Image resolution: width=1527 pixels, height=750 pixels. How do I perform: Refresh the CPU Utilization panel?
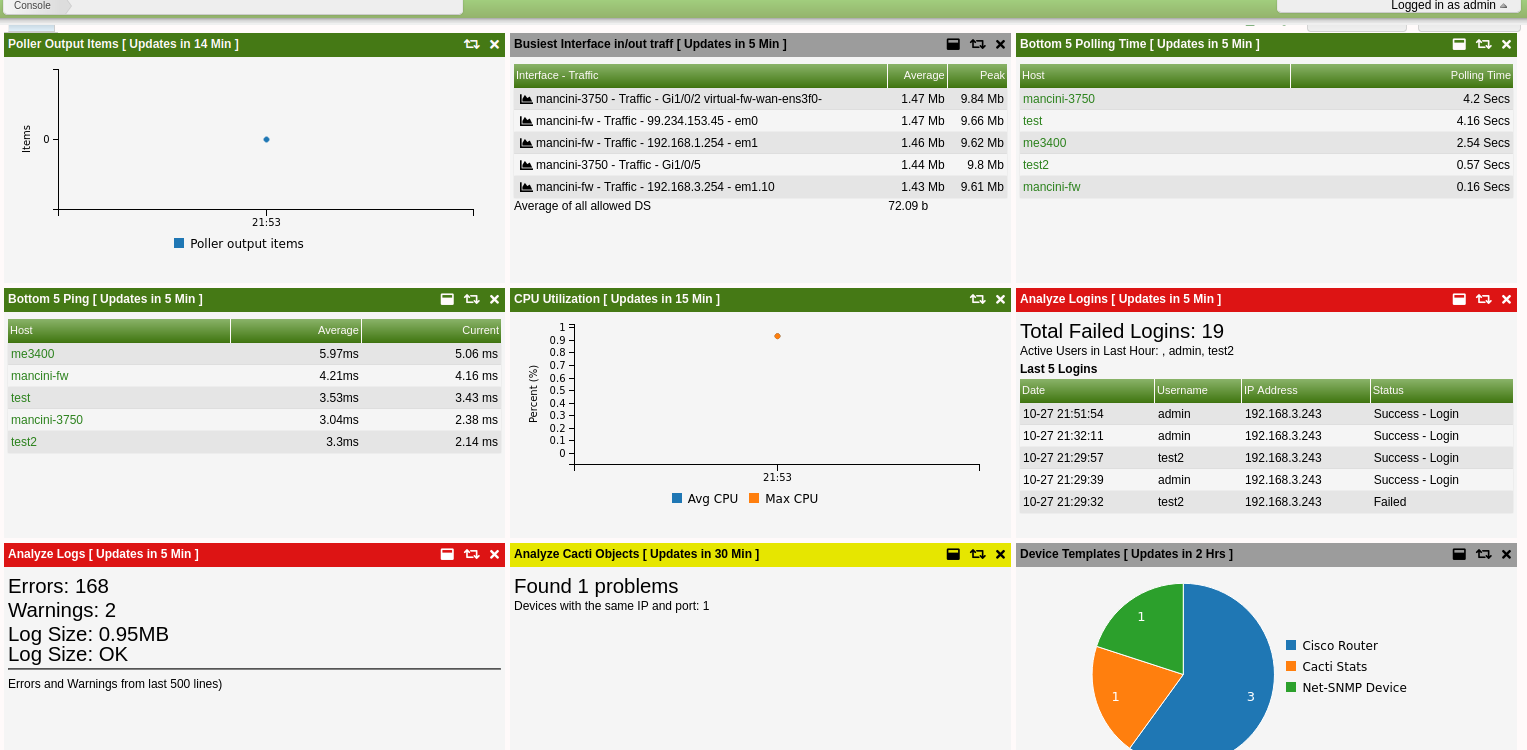point(977,299)
